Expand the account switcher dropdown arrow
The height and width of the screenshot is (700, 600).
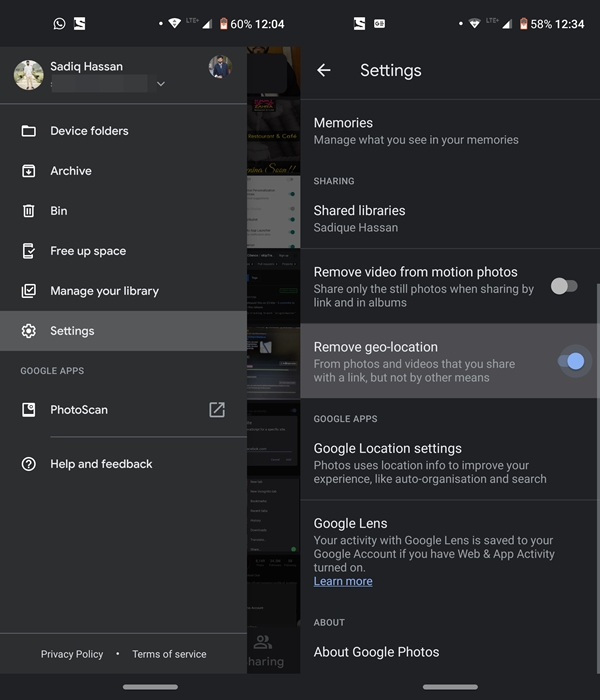[160, 85]
